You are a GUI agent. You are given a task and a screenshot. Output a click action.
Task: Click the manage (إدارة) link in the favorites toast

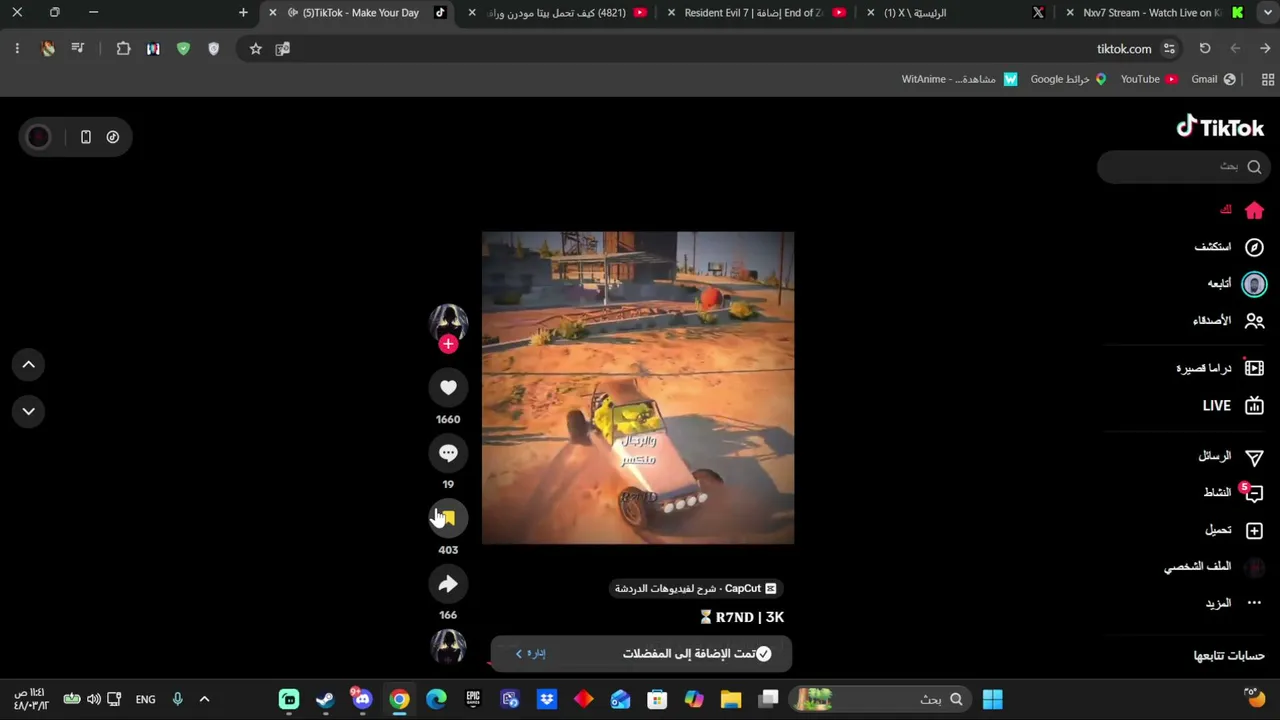pos(532,654)
